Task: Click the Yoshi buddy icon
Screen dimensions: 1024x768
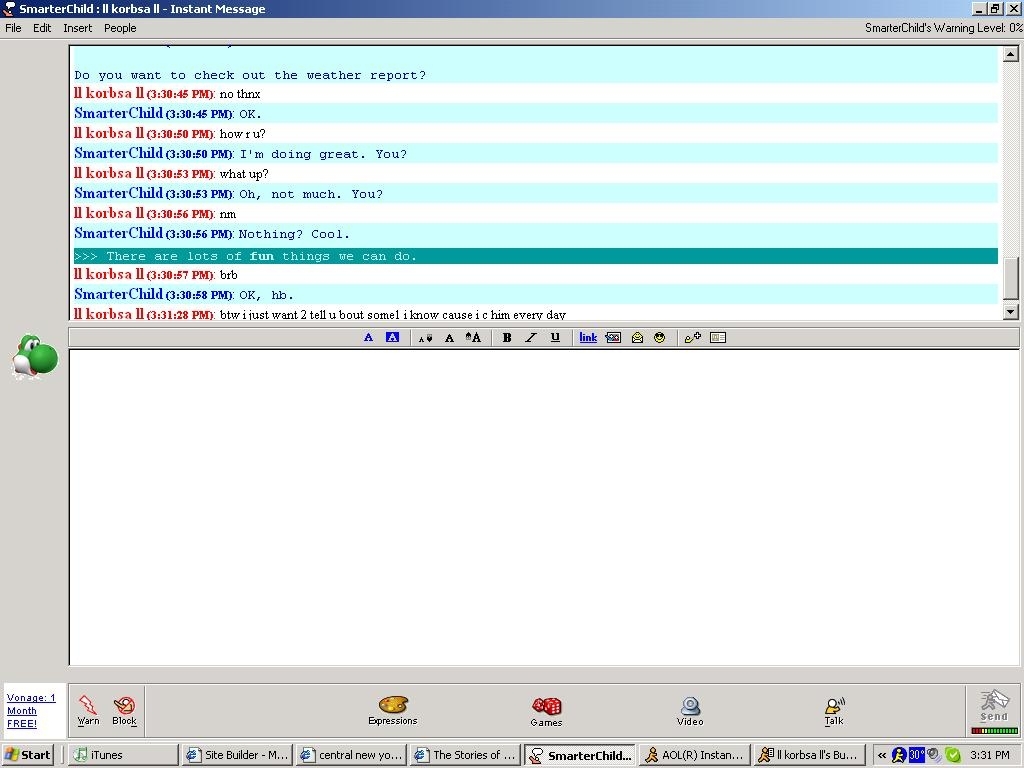Action: pos(35,357)
